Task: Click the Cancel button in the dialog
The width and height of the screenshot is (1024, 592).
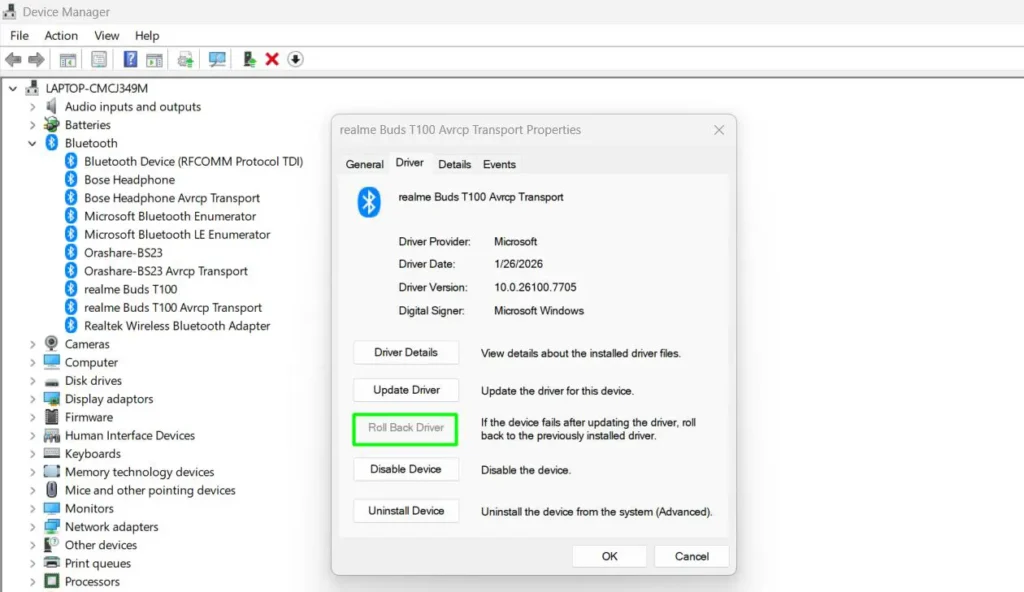Action: (691, 556)
